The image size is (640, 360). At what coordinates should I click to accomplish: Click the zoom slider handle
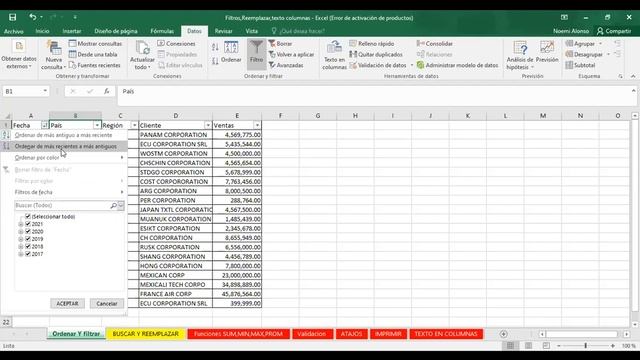click(x=586, y=346)
